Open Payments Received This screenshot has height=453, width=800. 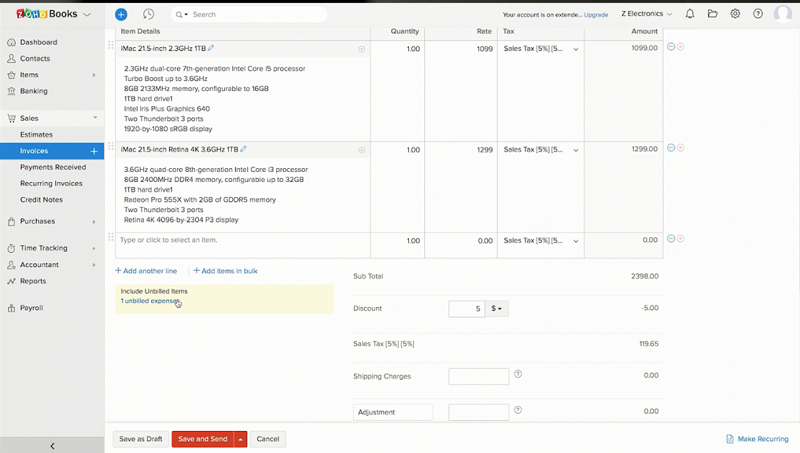(x=53, y=167)
